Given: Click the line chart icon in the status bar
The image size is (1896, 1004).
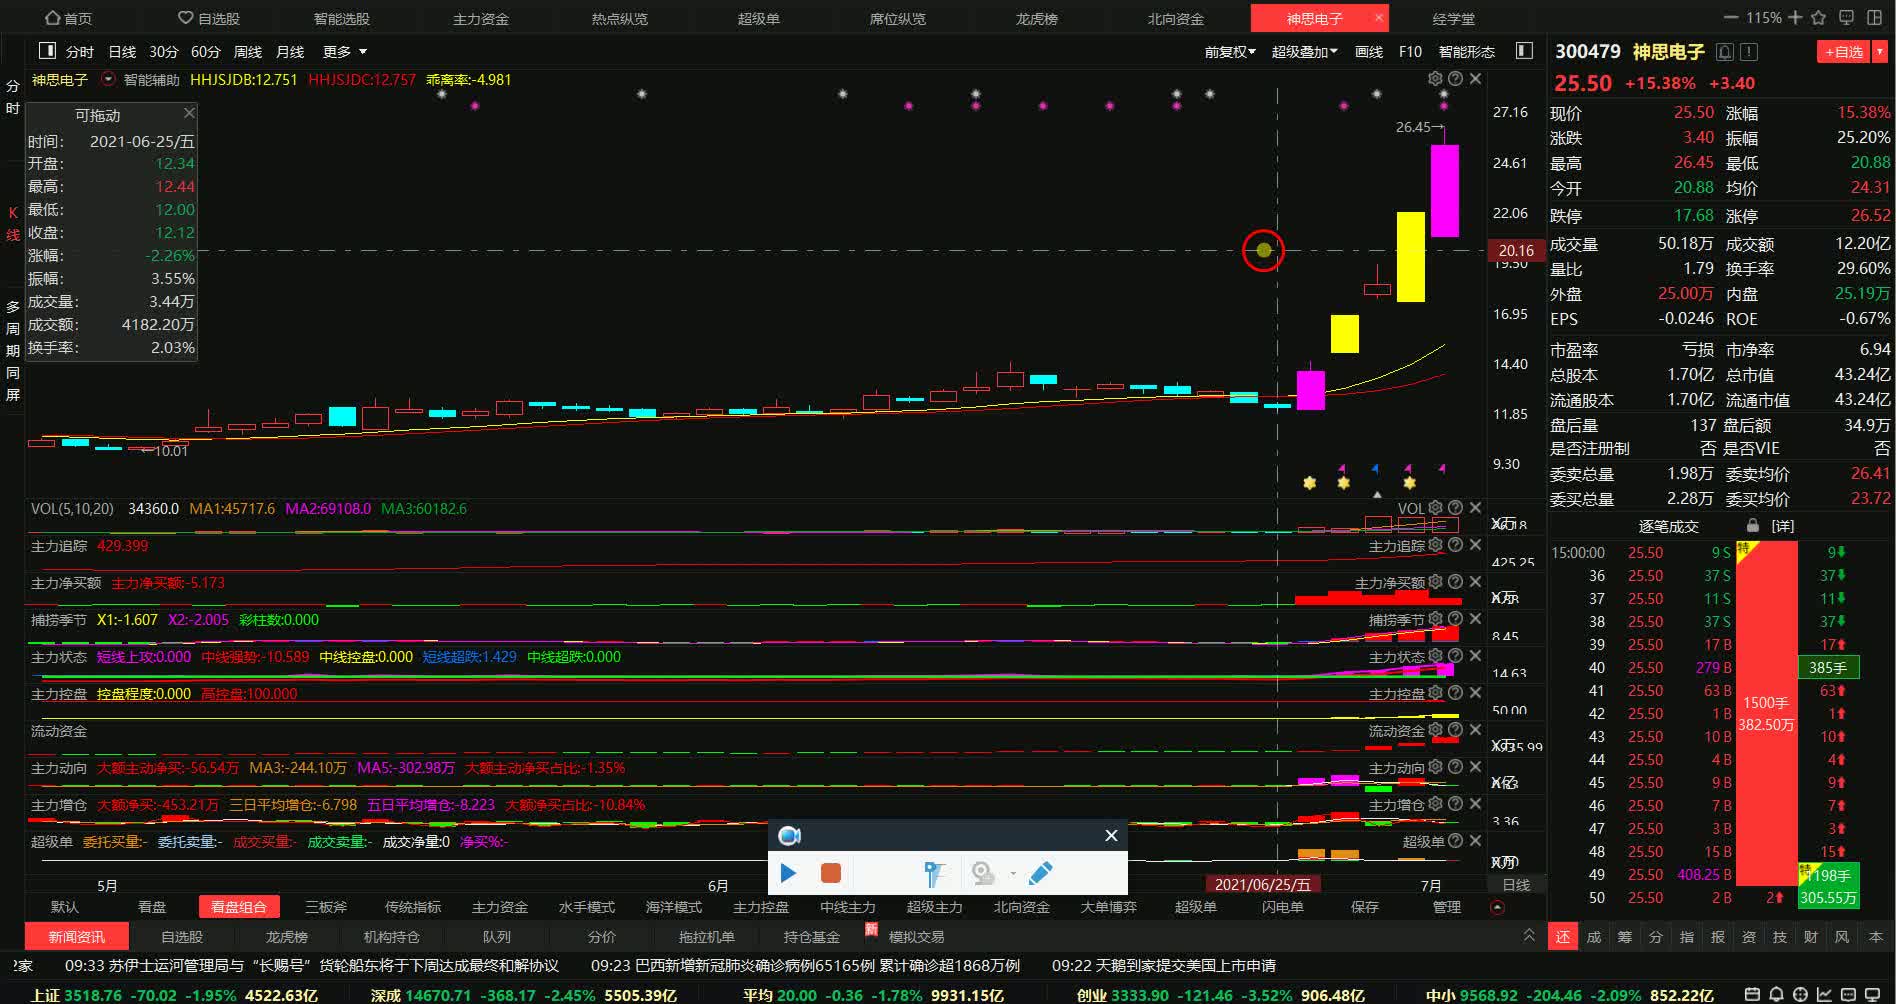Looking at the screenshot, I should point(1824,995).
